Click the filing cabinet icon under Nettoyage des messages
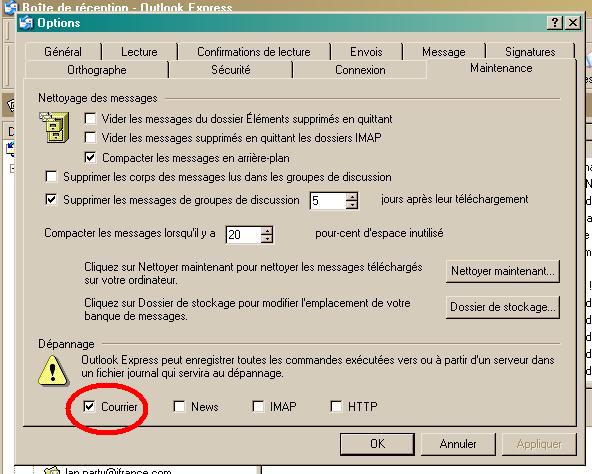This screenshot has width=592, height=474. (55, 127)
